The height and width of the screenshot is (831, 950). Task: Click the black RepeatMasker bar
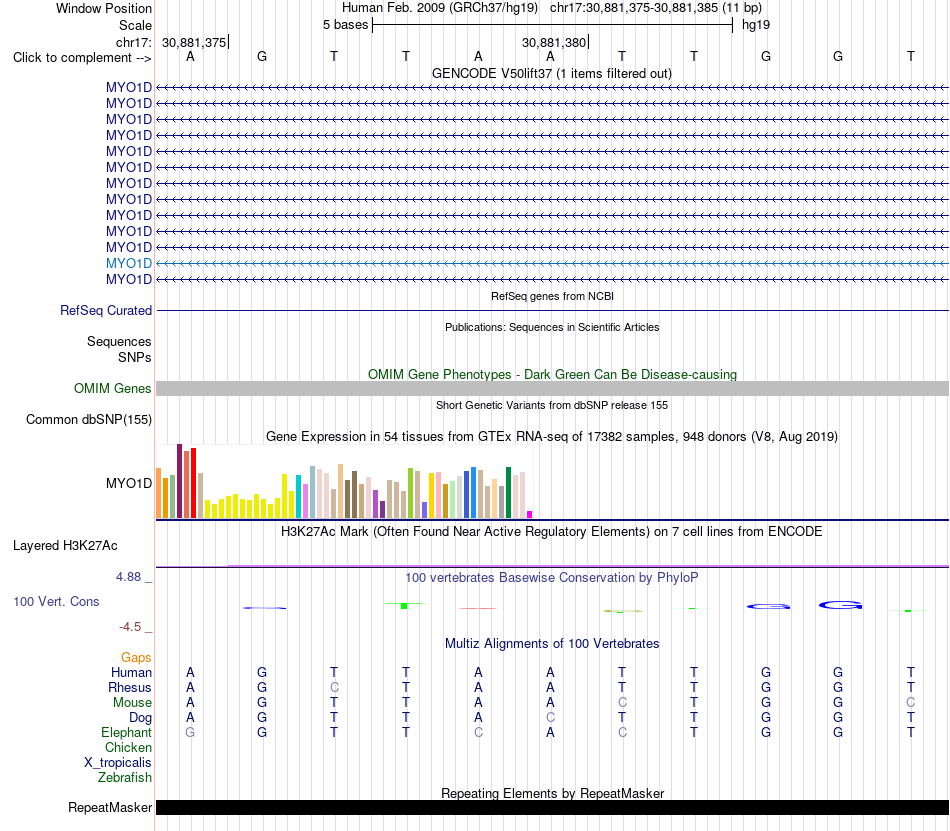[552, 807]
